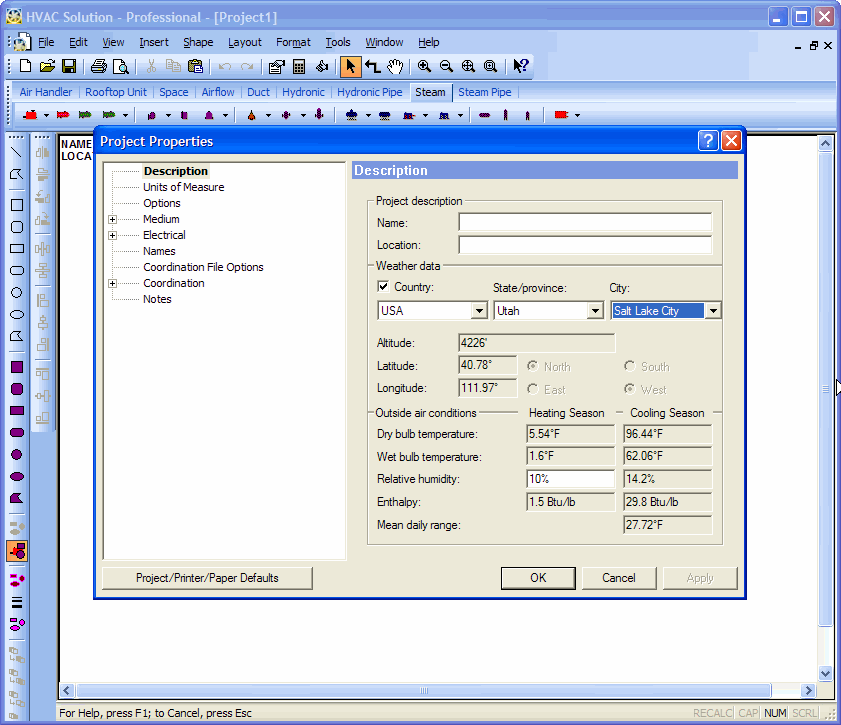Screen dimensions: 841x725
Task: Click the Zoom Out magnifier
Action: point(446,66)
